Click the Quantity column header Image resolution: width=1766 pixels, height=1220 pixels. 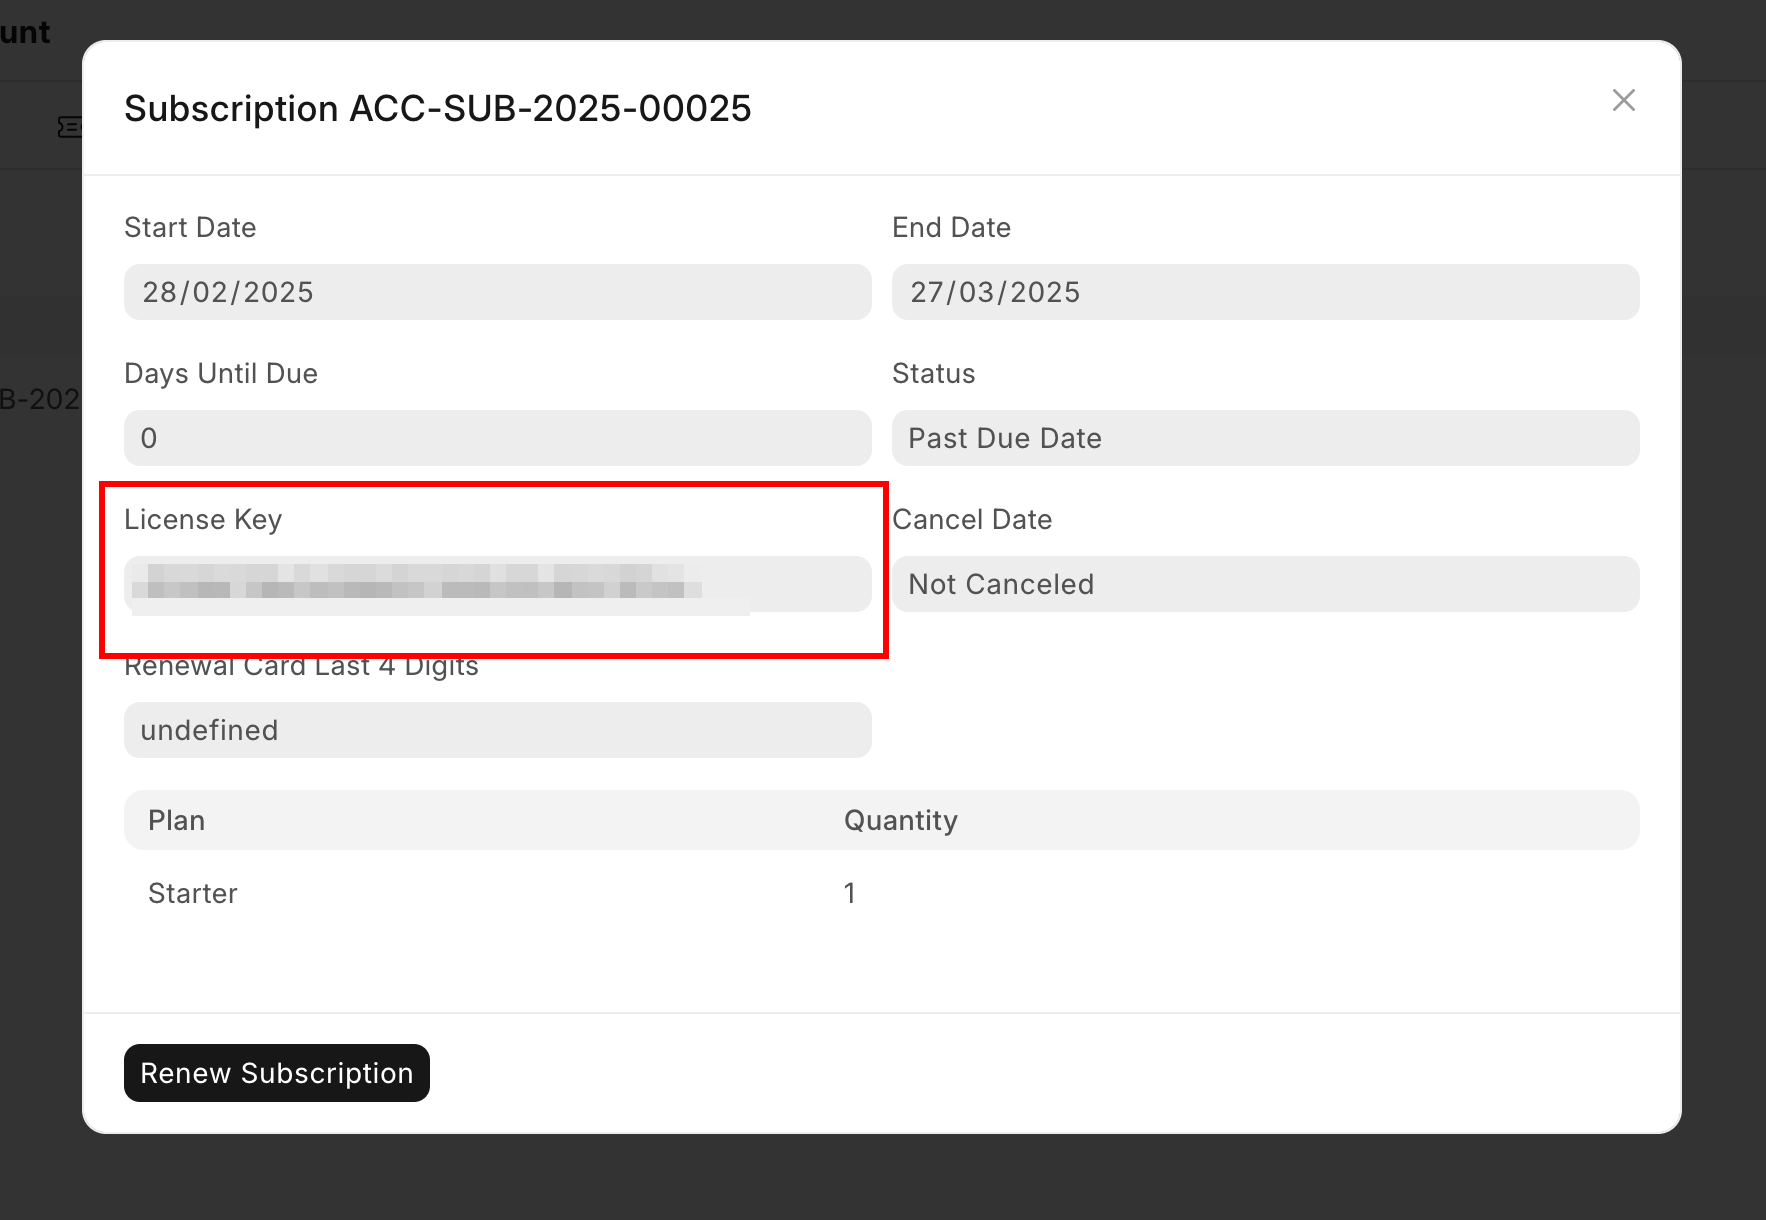(x=900, y=820)
